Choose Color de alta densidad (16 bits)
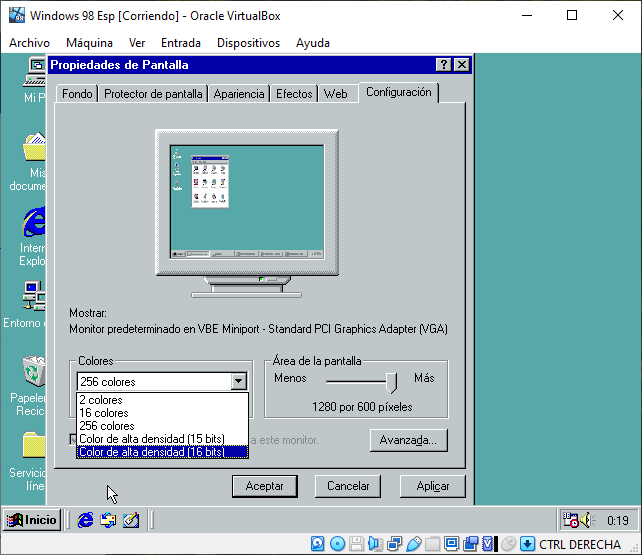642x555 pixels. pyautogui.click(x=163, y=452)
